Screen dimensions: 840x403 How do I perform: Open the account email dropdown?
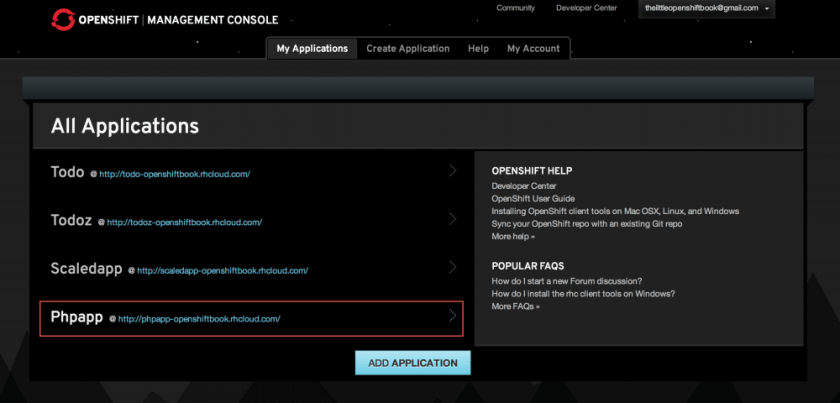point(707,9)
